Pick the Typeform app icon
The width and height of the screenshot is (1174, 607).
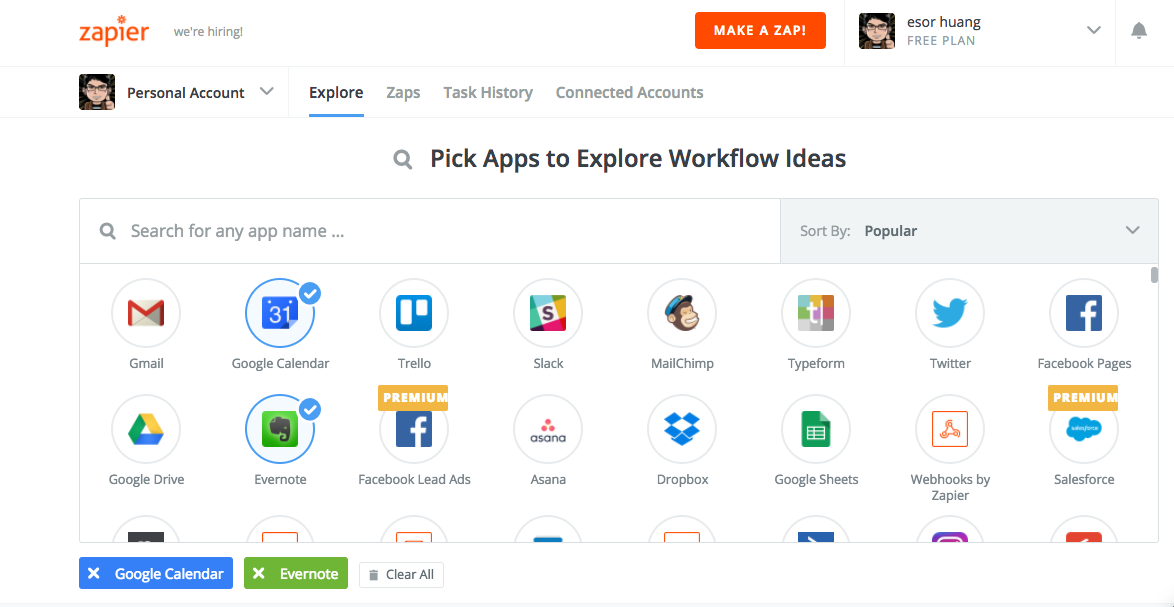coord(816,313)
